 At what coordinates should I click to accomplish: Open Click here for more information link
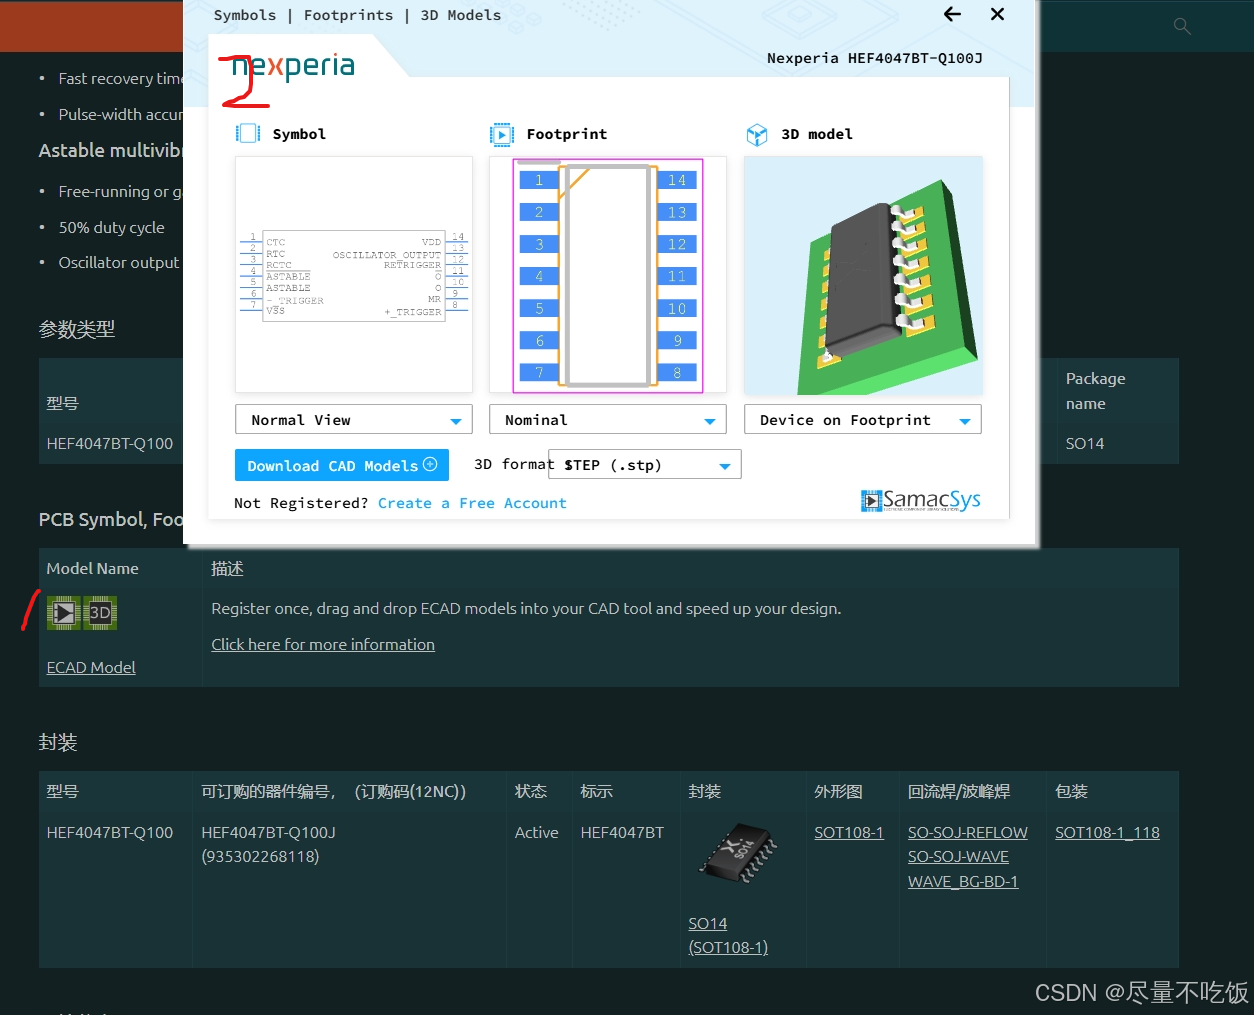pos(323,644)
